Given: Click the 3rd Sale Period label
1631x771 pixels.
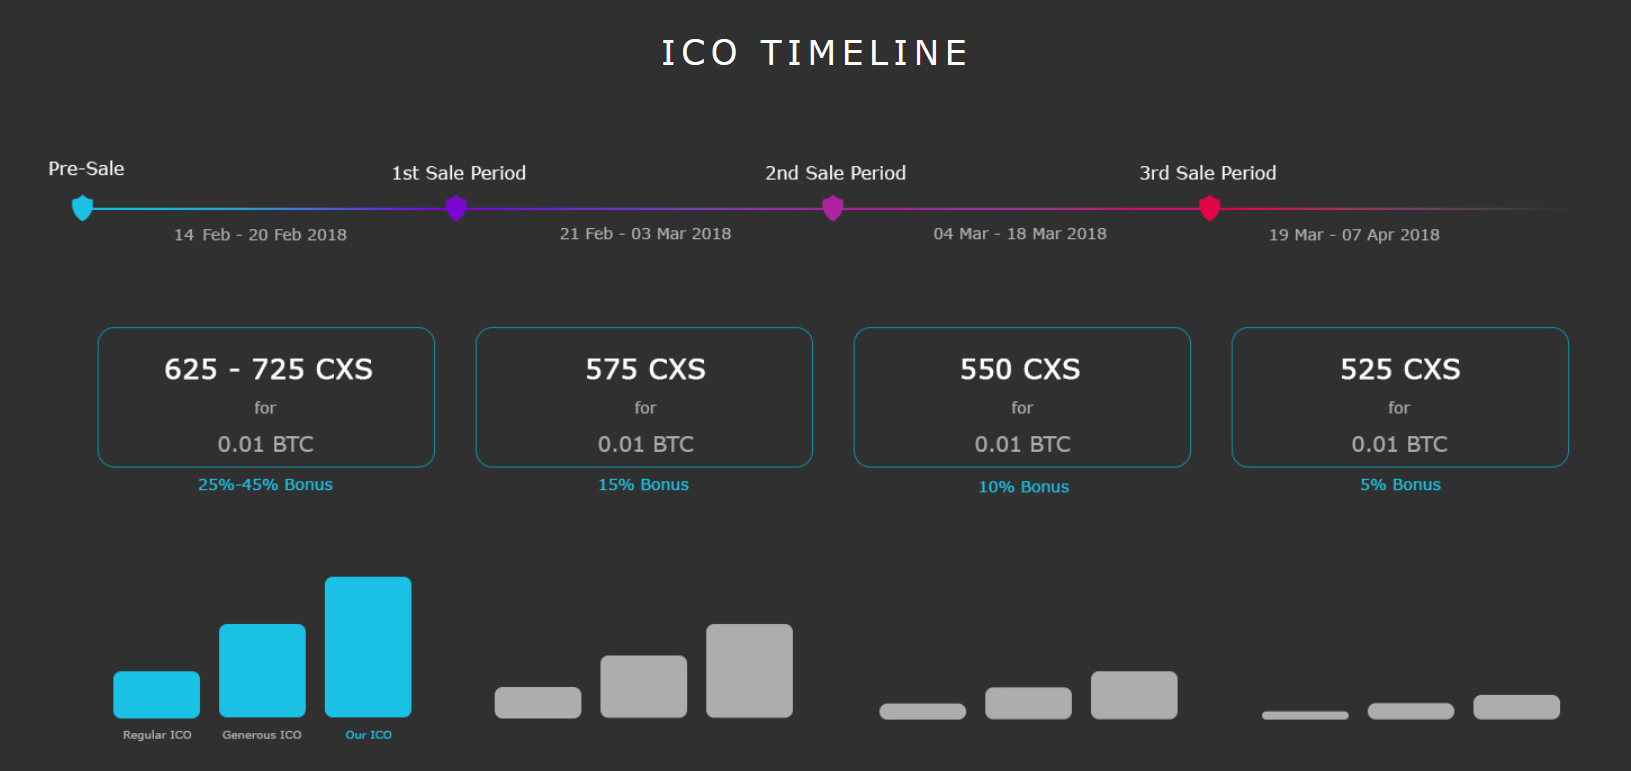Looking at the screenshot, I should pyautogui.click(x=1208, y=173).
